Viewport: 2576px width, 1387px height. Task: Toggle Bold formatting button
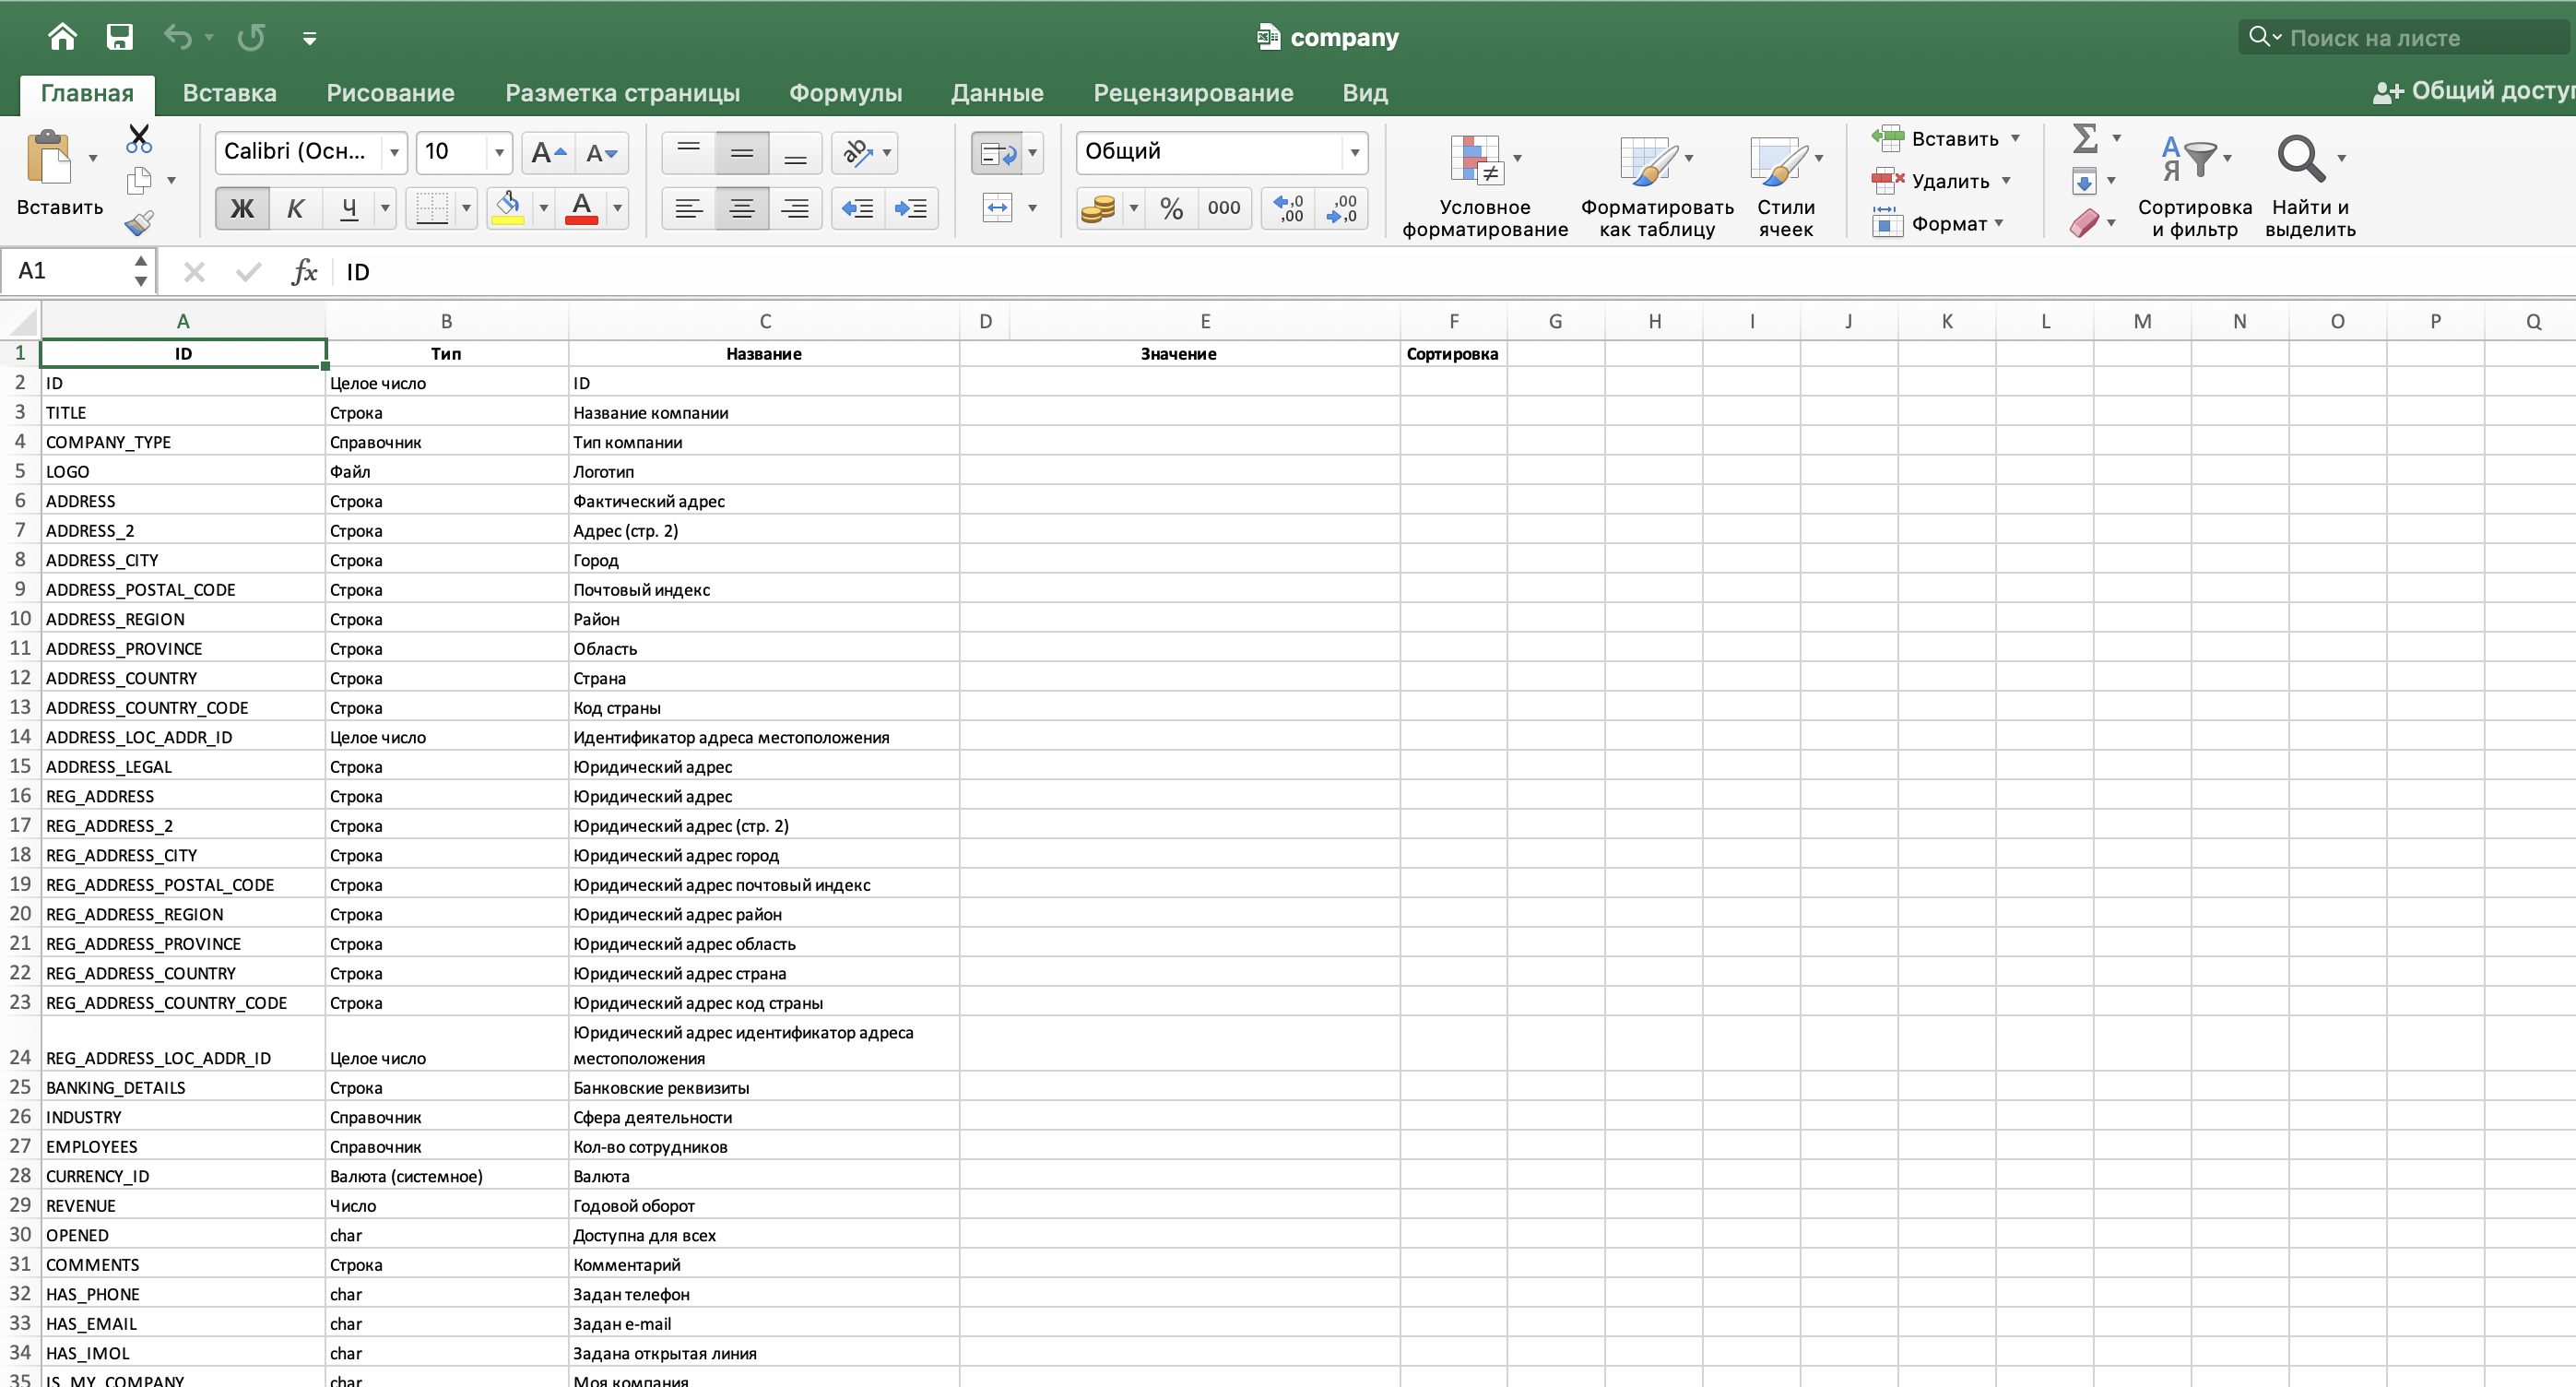coord(242,208)
